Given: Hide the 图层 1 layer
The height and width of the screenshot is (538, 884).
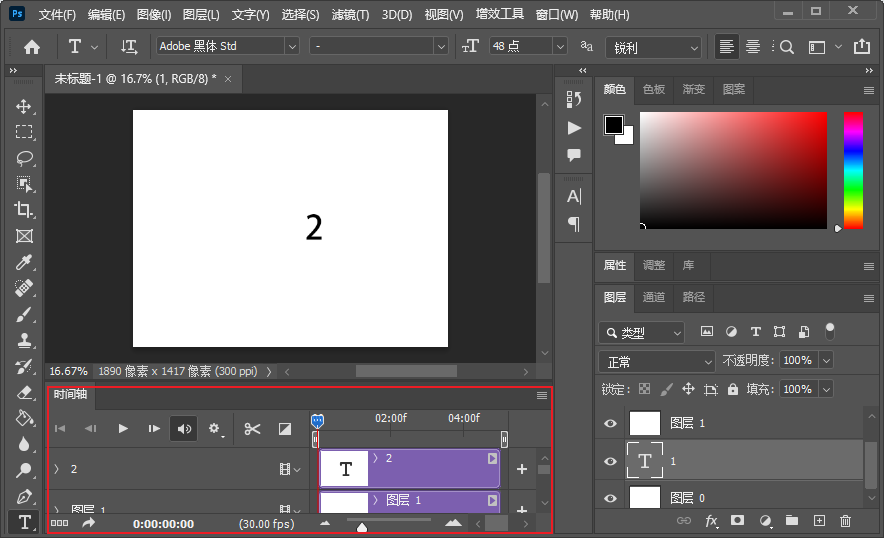Looking at the screenshot, I should pyautogui.click(x=610, y=424).
